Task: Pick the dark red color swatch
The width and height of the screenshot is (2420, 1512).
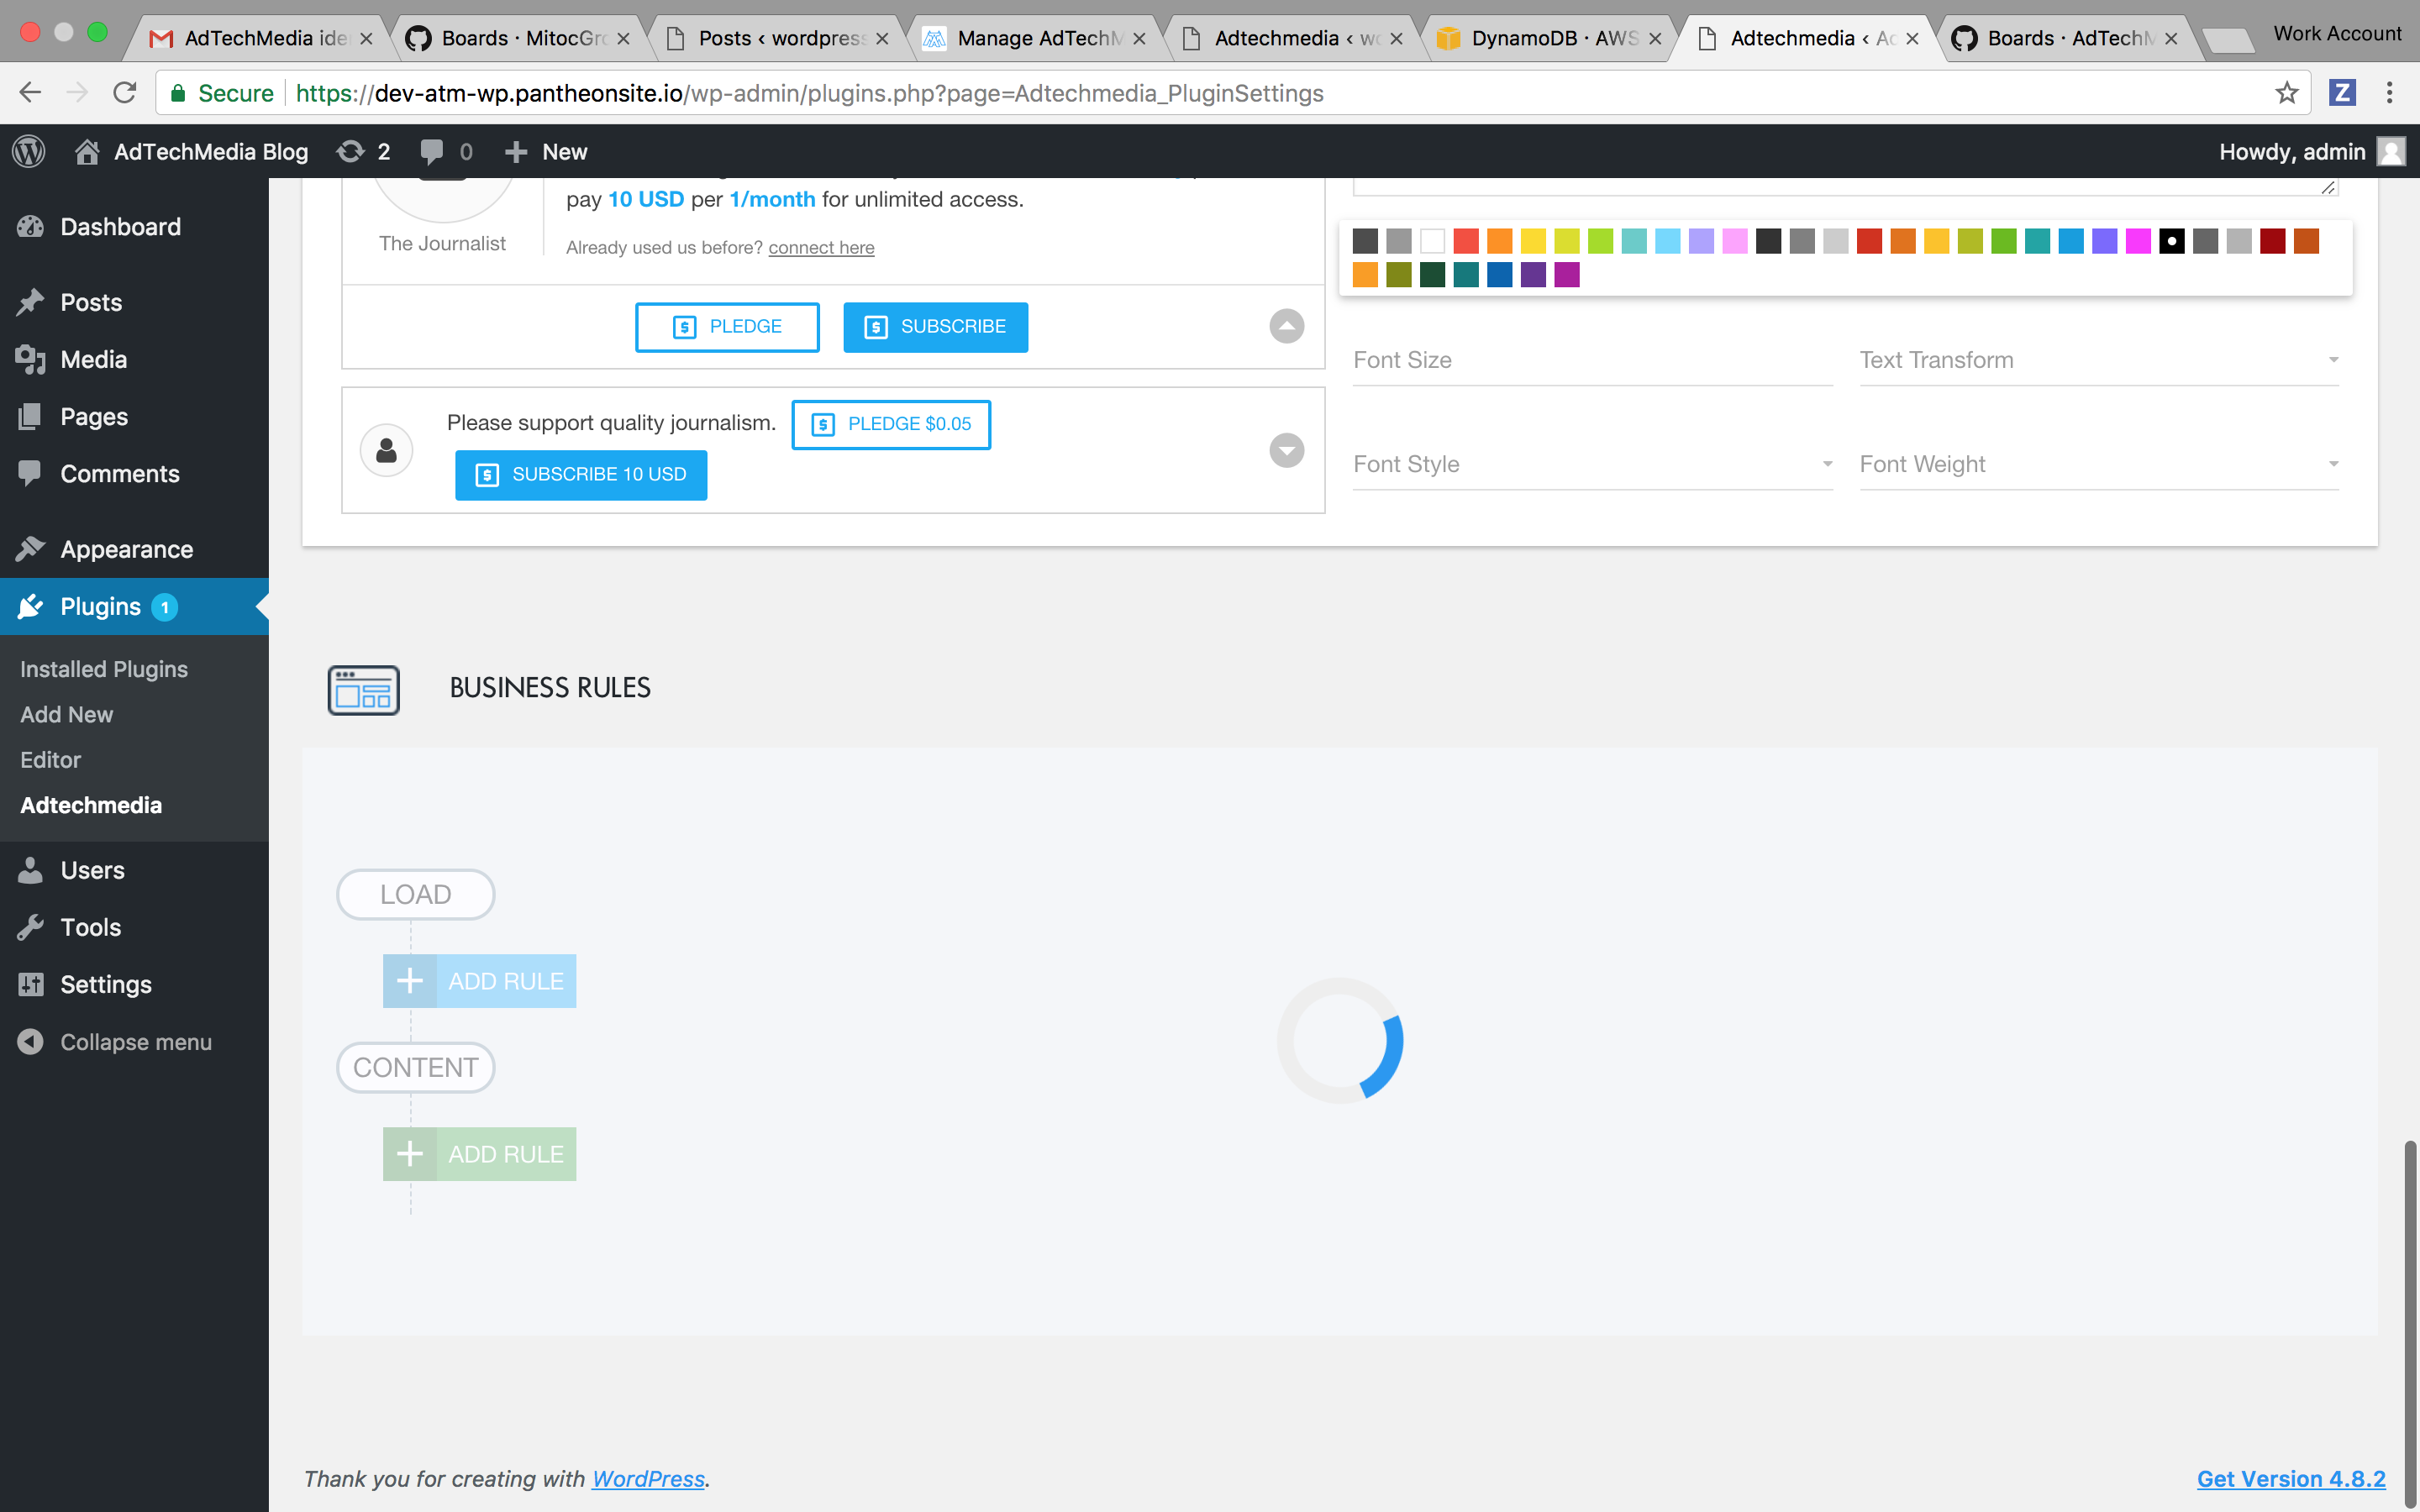Action: (x=2272, y=241)
